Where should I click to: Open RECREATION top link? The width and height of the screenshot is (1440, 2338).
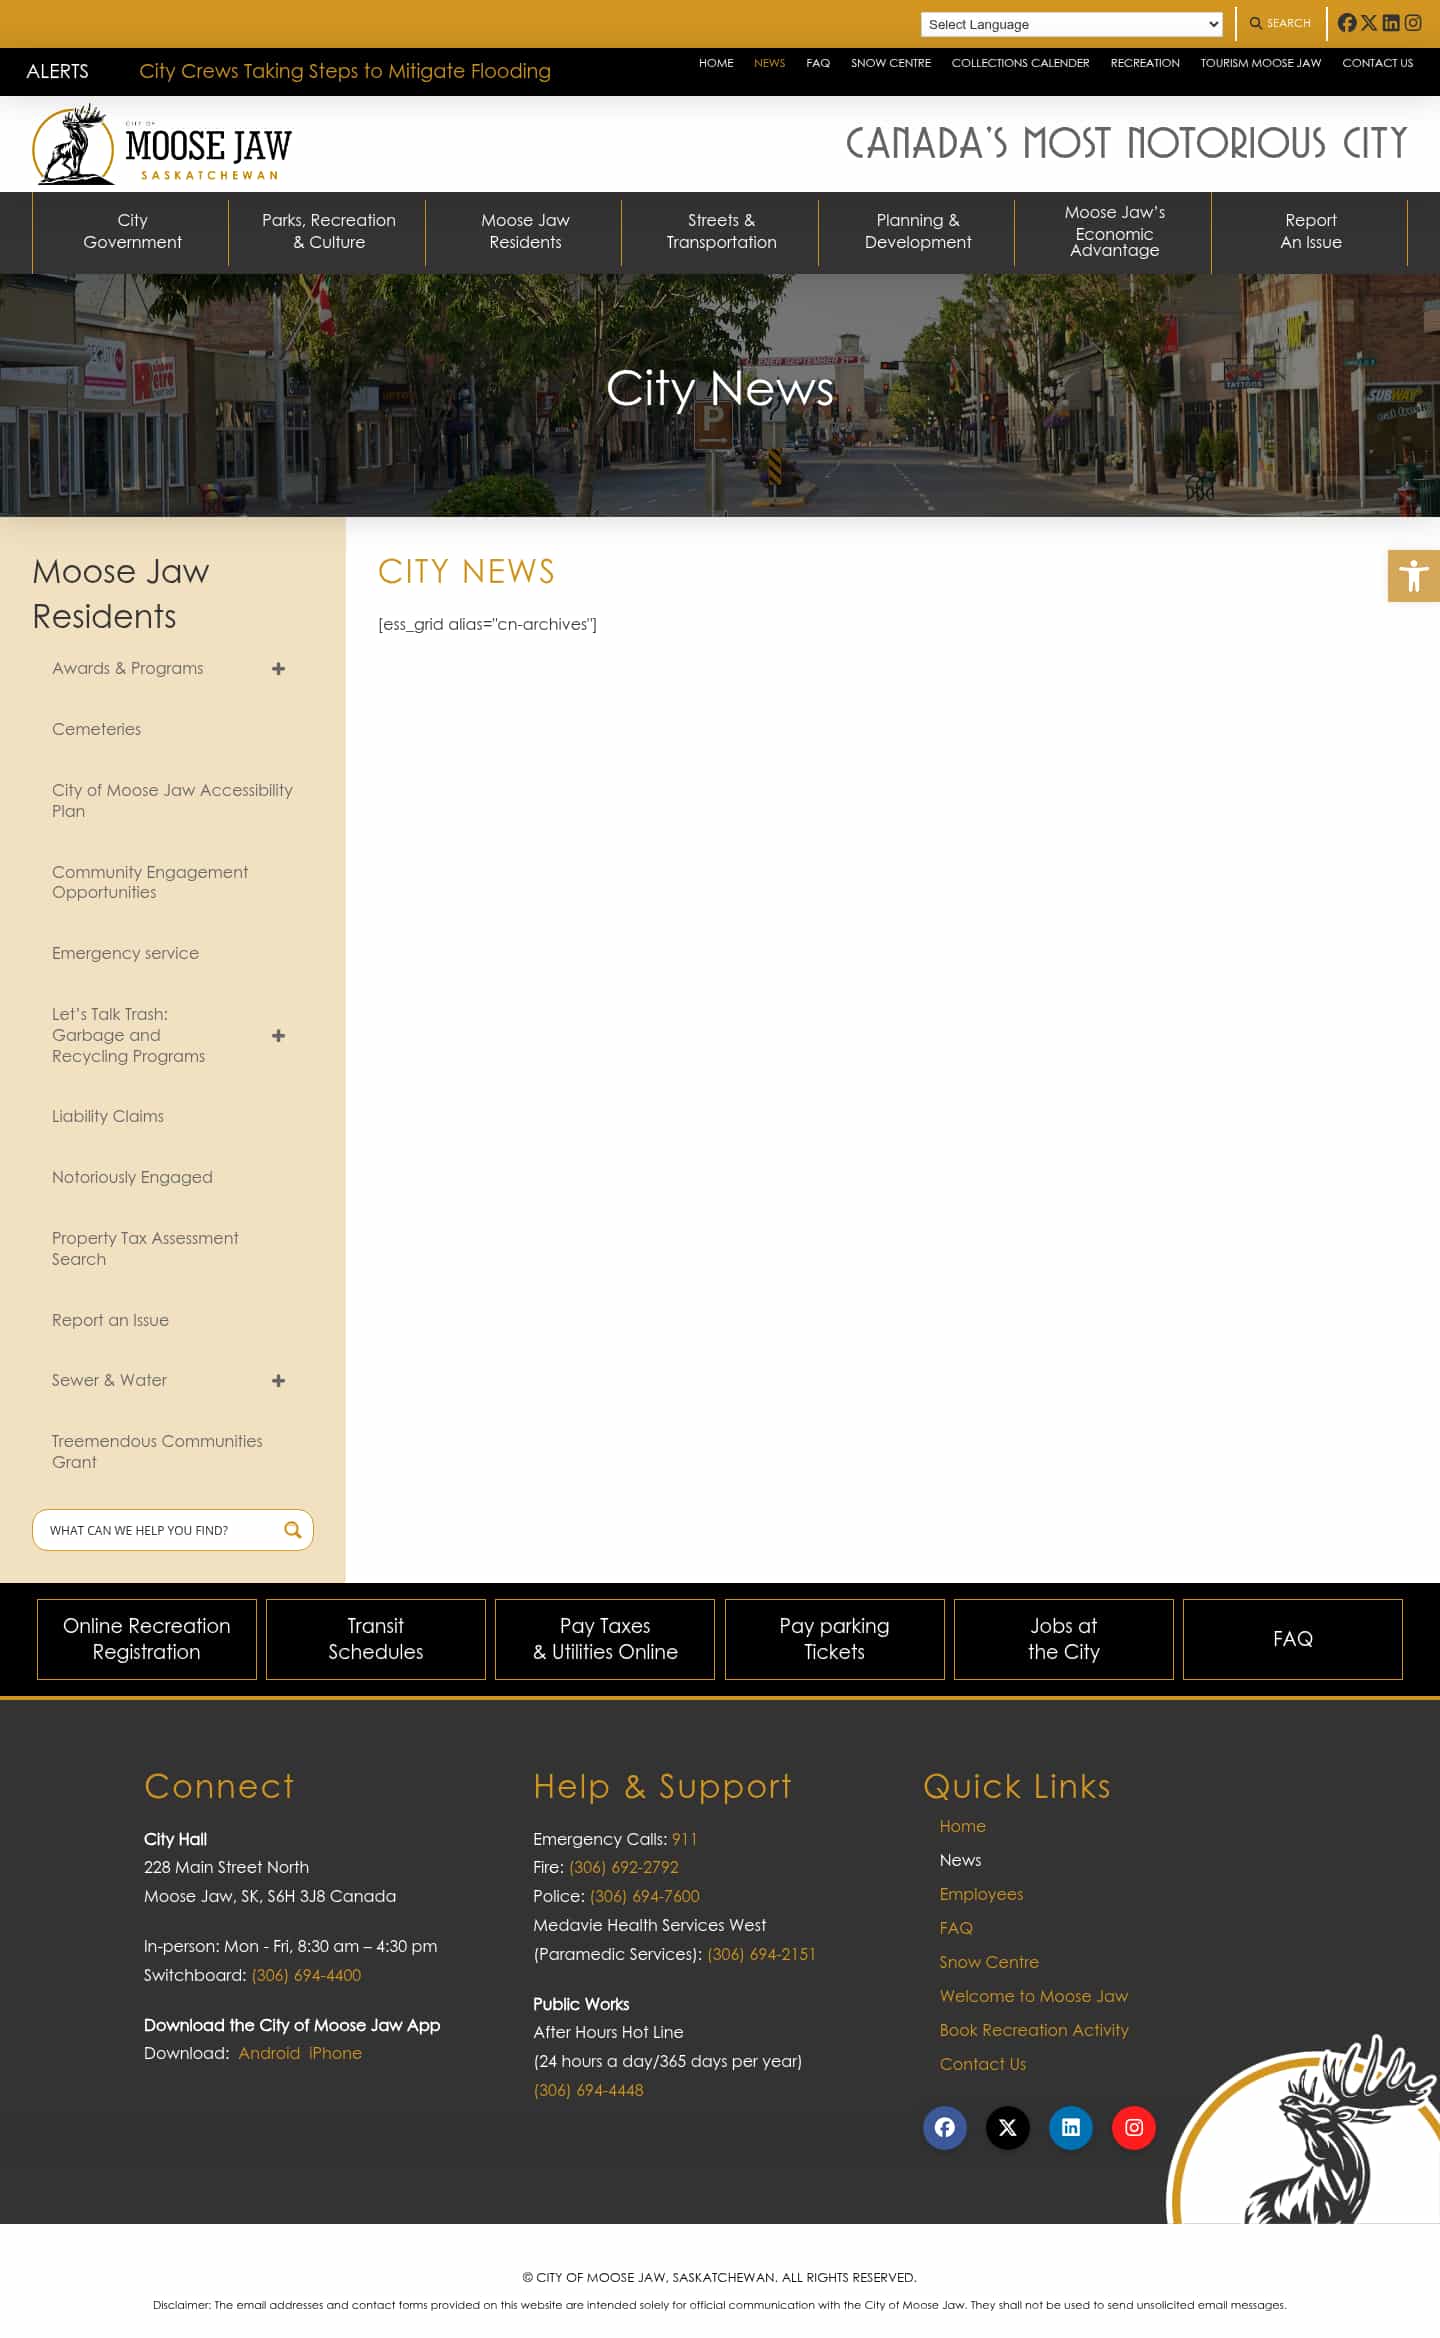pos(1145,63)
